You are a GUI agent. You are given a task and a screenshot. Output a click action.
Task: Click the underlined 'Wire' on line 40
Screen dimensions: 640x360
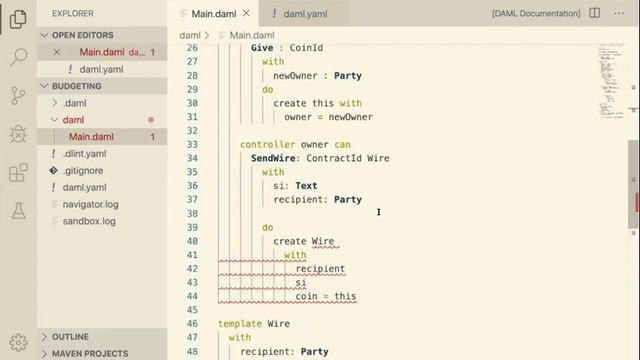point(323,241)
